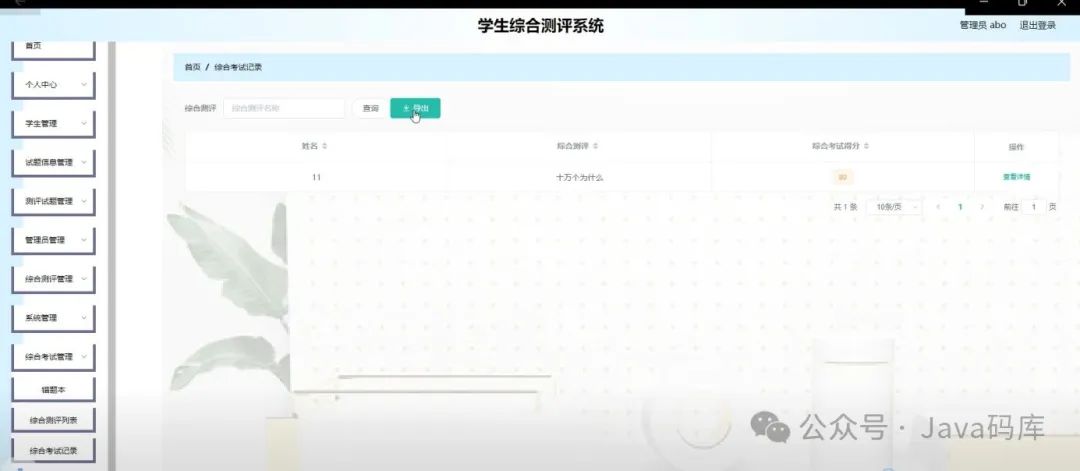Click the 姓名 cell showing 11

click(x=316, y=178)
